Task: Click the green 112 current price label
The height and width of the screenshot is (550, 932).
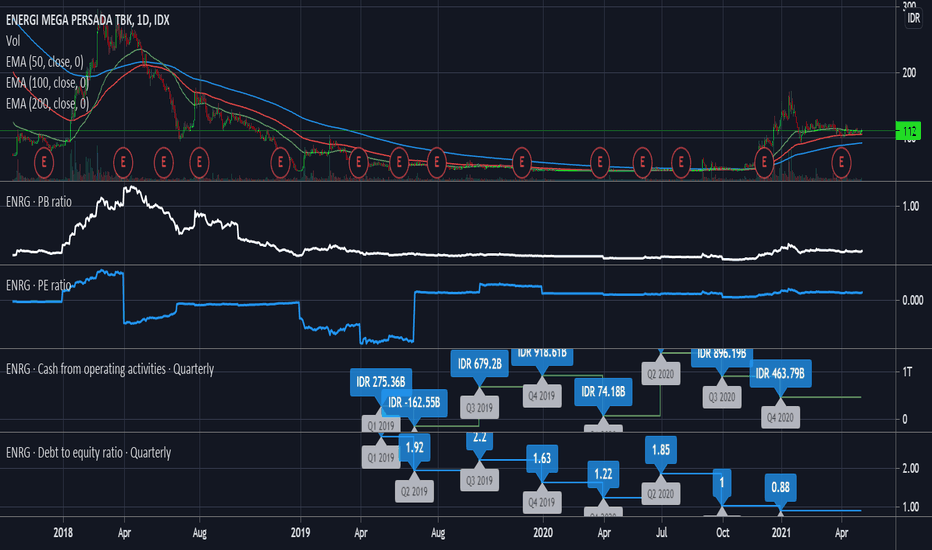Action: (x=908, y=131)
